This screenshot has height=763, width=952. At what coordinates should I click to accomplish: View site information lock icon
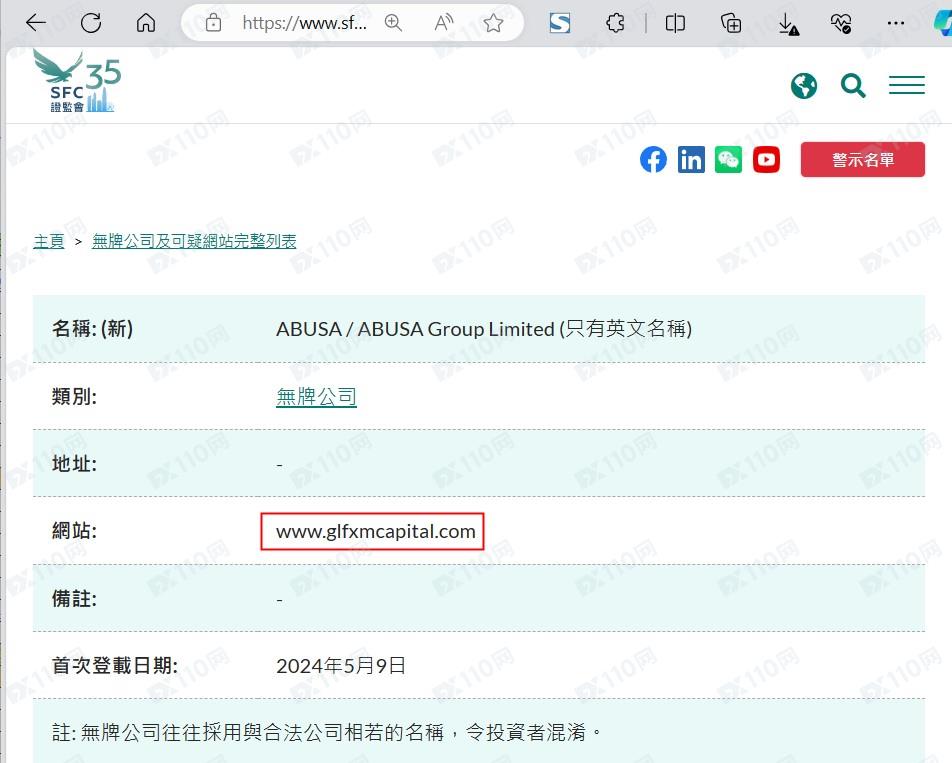tap(213, 23)
